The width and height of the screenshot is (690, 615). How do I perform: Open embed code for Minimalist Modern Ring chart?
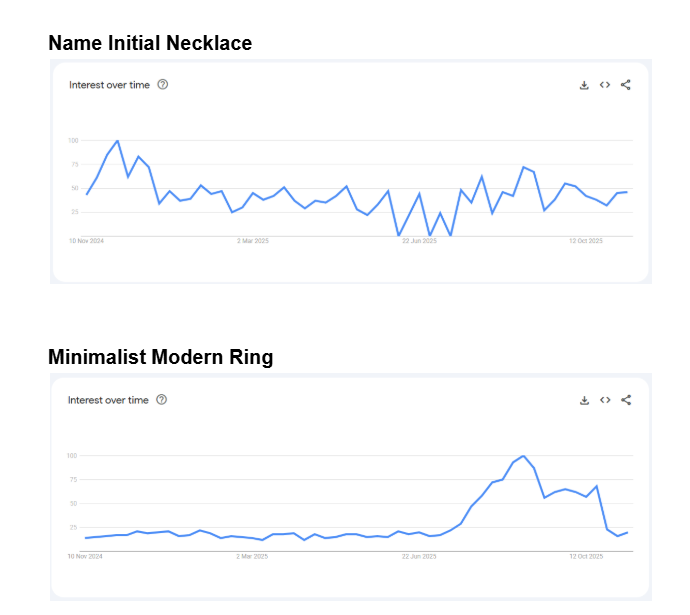(x=605, y=400)
